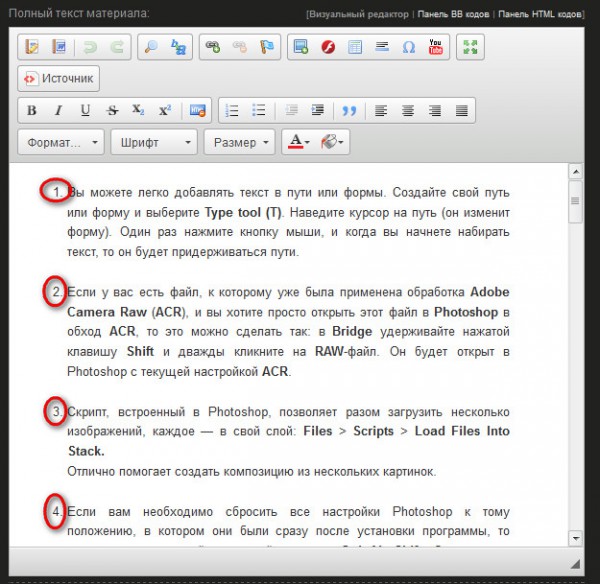Click the text "текст, то он будет придерживаться пути."

[x=183, y=252]
